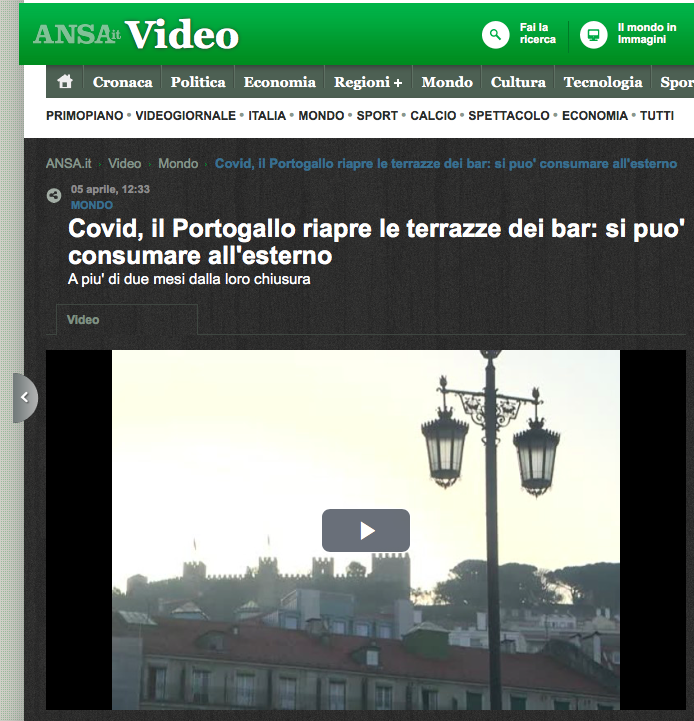This screenshot has height=721, width=694.
Task: Open the cut-off Sport navigation item
Action: click(677, 82)
